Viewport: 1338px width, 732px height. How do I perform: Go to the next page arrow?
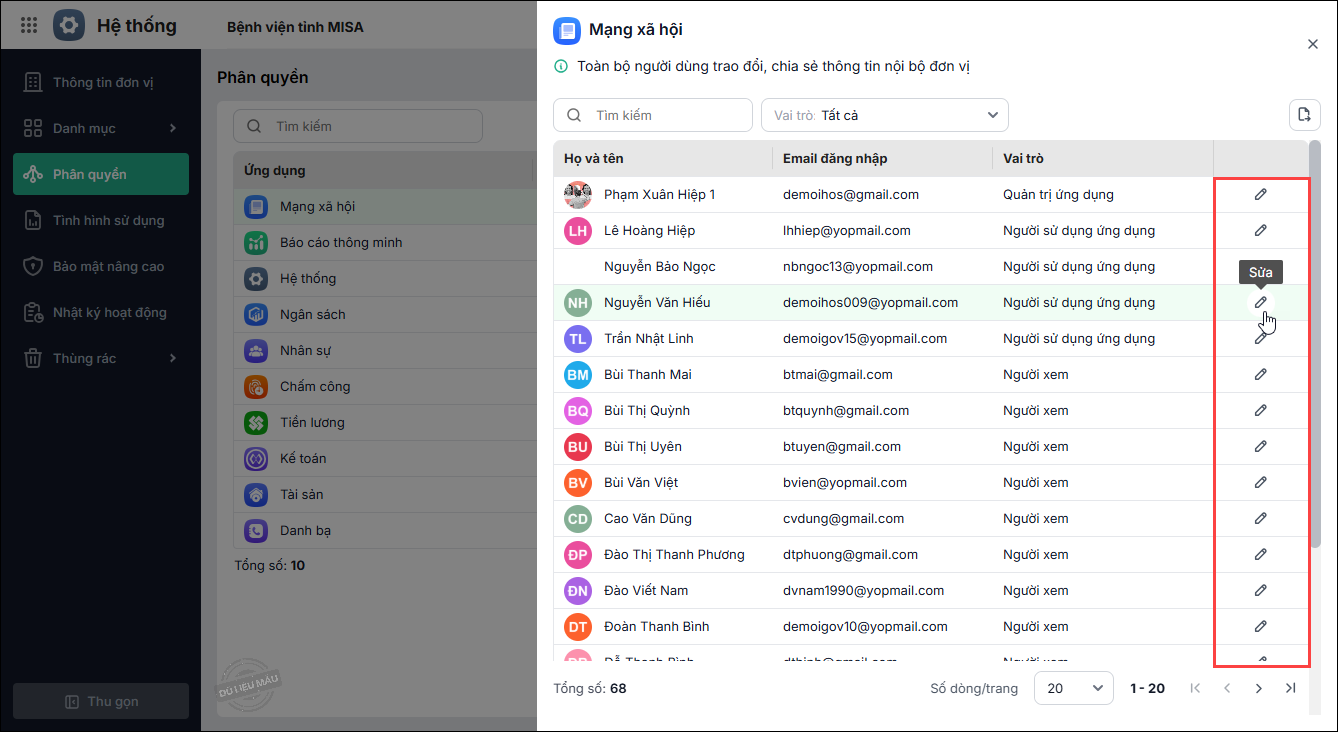coord(1259,688)
